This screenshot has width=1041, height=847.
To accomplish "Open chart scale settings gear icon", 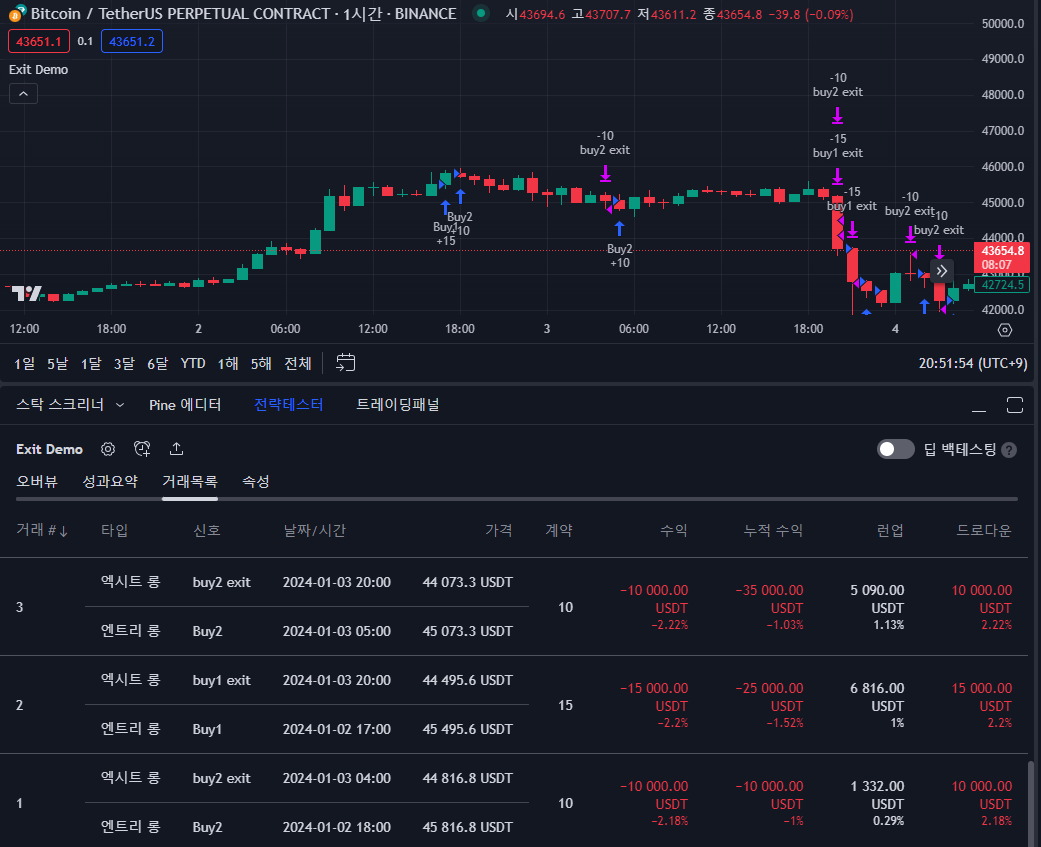I will coord(1004,330).
